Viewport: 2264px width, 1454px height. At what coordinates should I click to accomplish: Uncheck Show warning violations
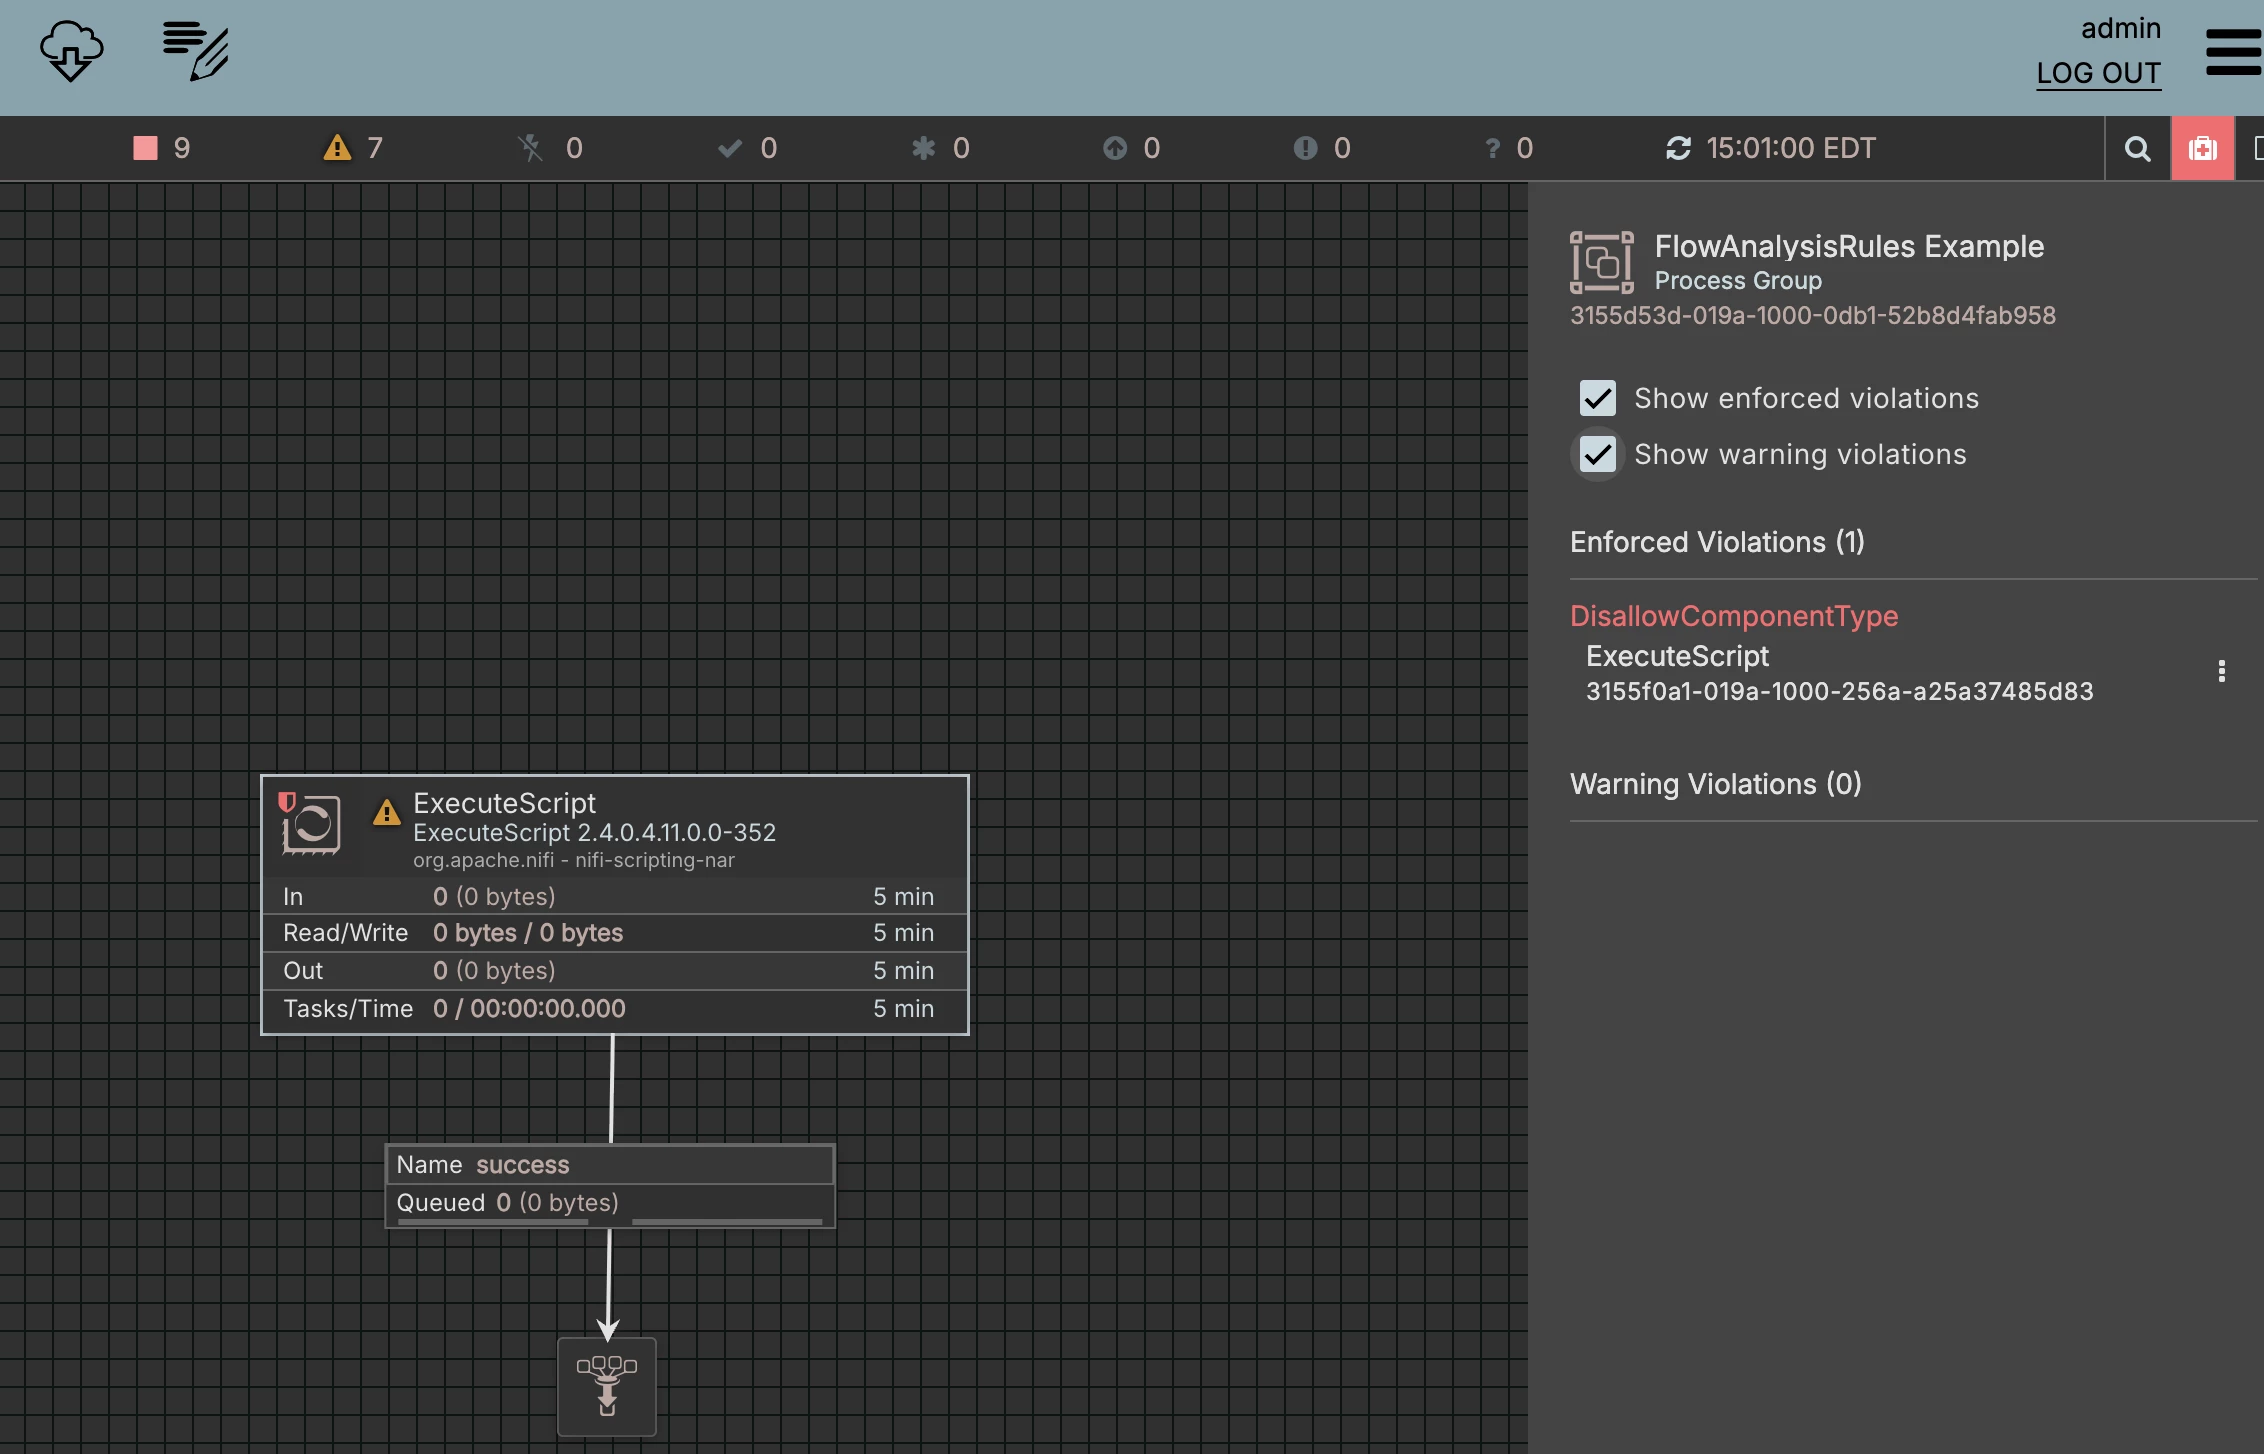coord(1597,454)
